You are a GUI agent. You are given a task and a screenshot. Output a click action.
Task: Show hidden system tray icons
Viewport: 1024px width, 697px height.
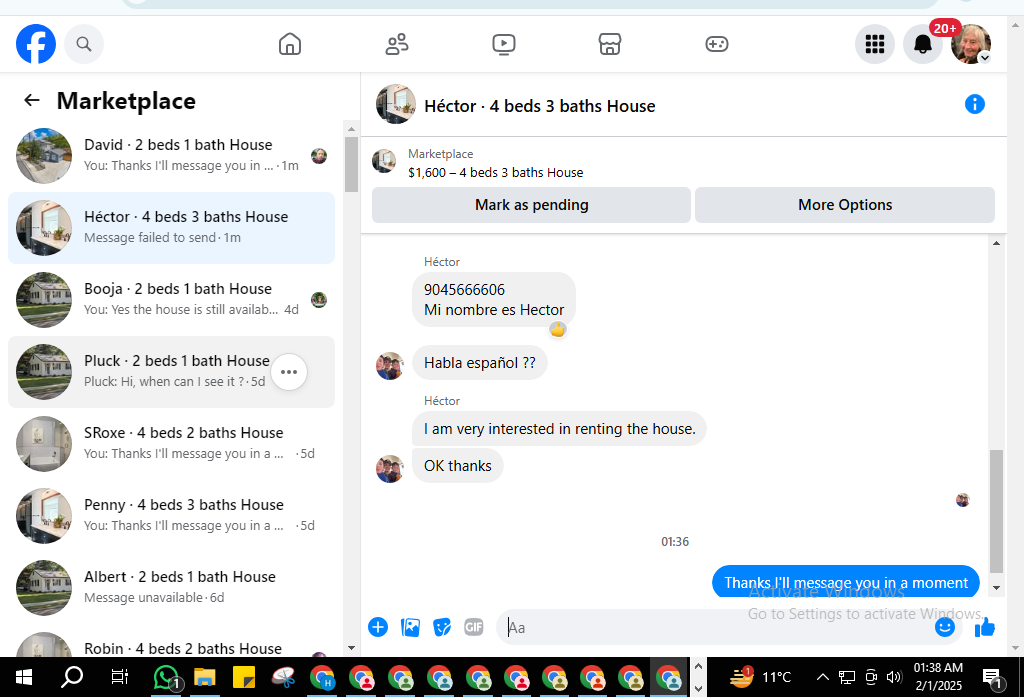click(823, 677)
